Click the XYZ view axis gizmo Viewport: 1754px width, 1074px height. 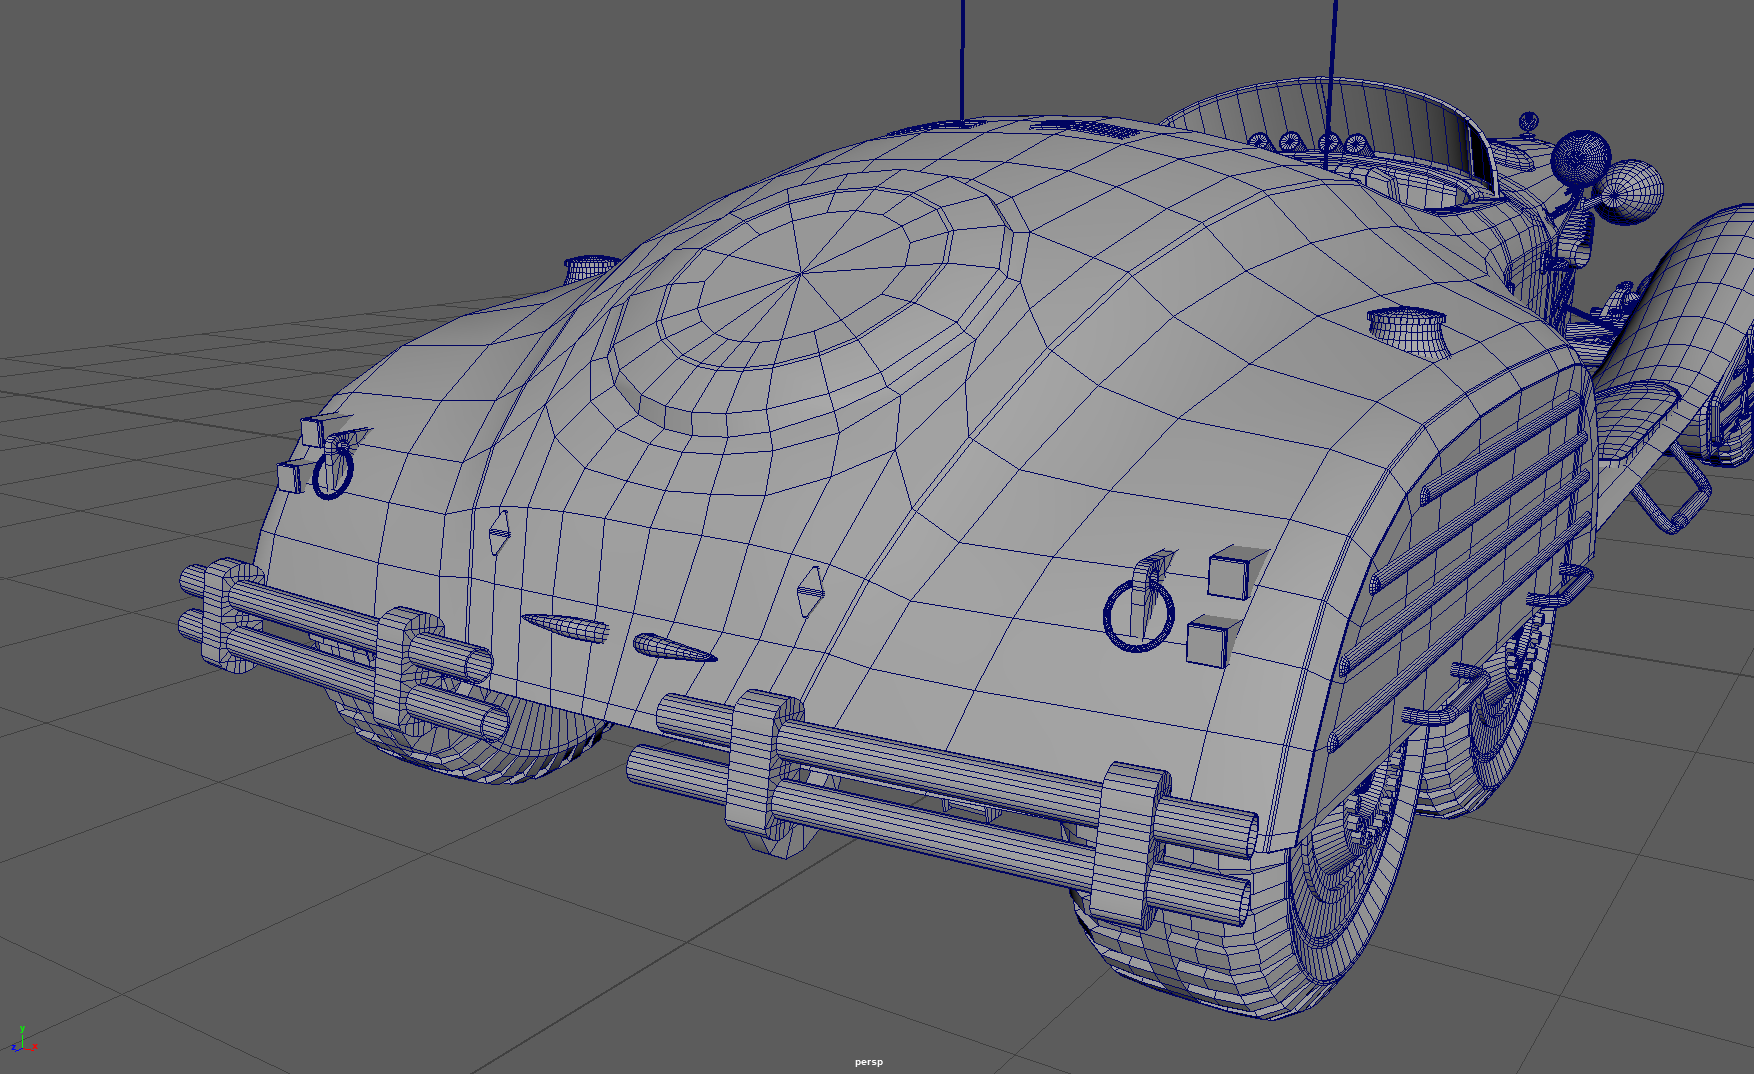pos(22,1039)
